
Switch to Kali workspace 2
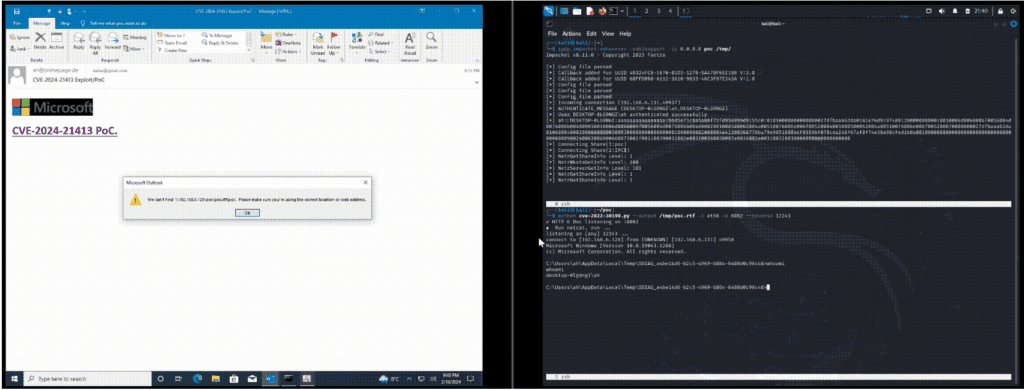[x=647, y=11]
